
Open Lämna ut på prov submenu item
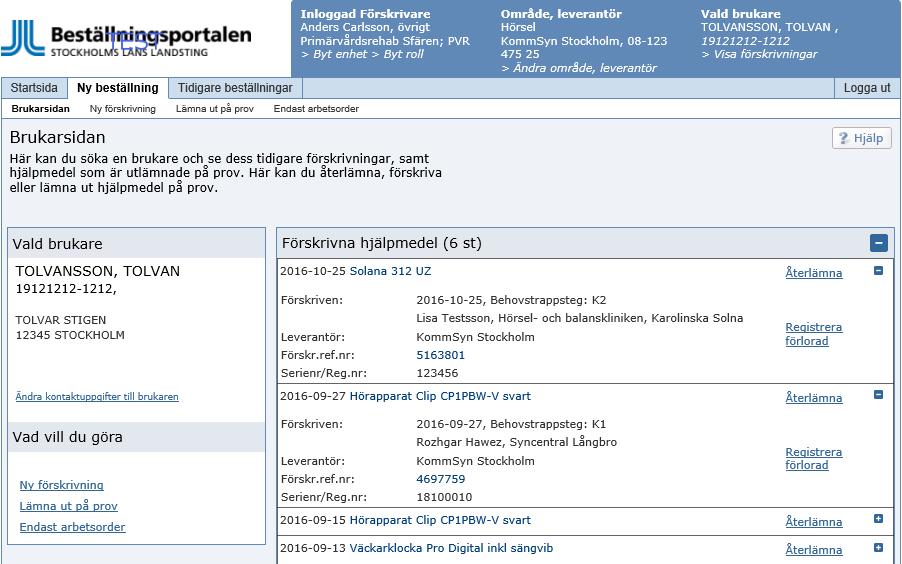pyautogui.click(x=215, y=109)
